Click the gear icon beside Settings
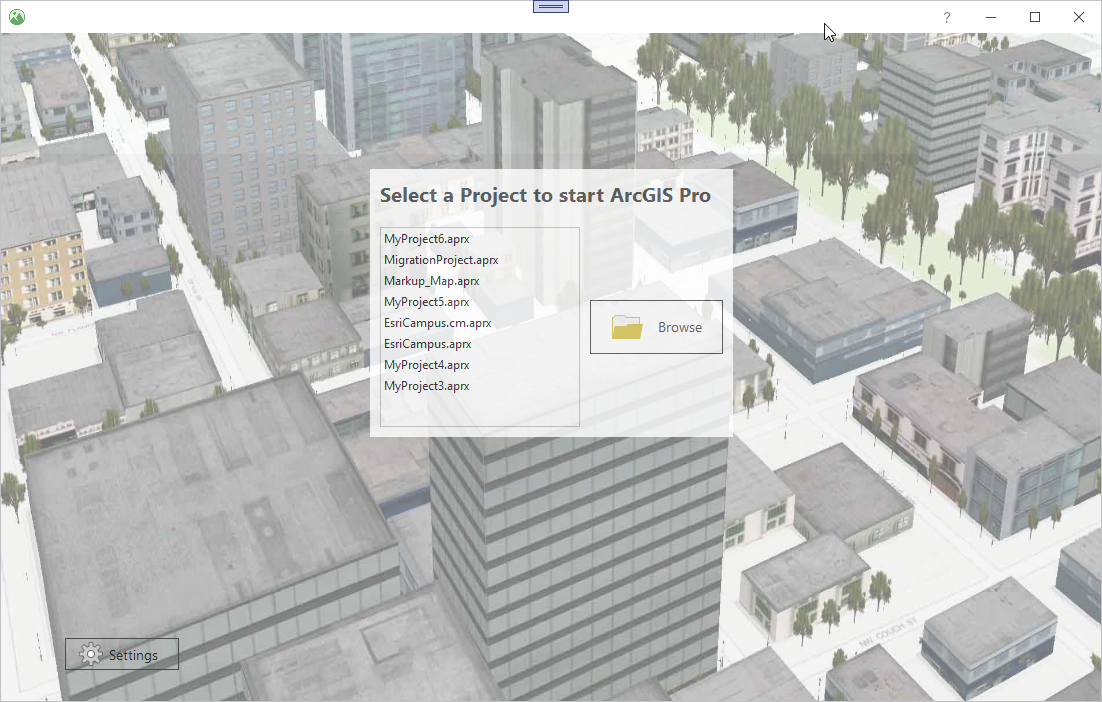Viewport: 1102px width, 702px height. 91,655
